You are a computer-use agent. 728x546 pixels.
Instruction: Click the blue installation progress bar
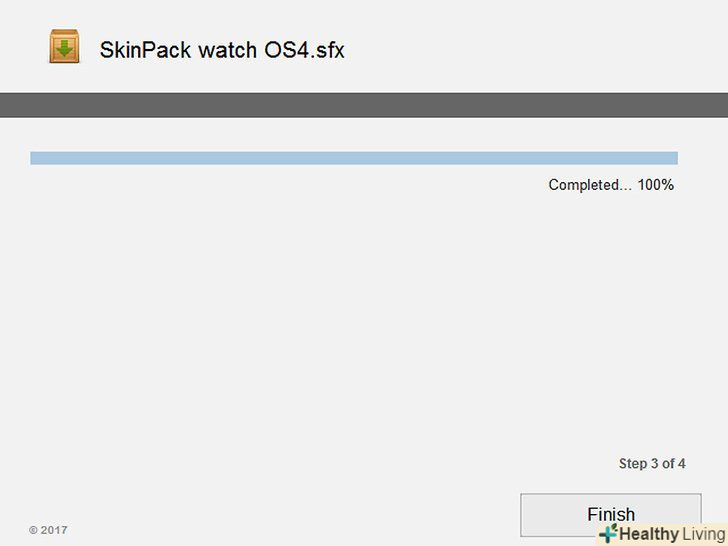353,158
